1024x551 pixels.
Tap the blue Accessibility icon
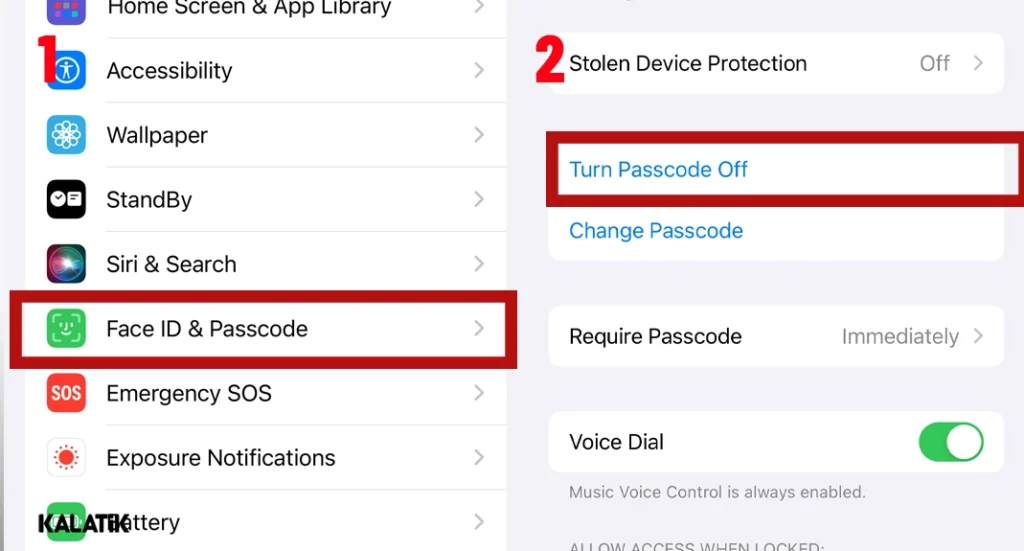[x=66, y=71]
